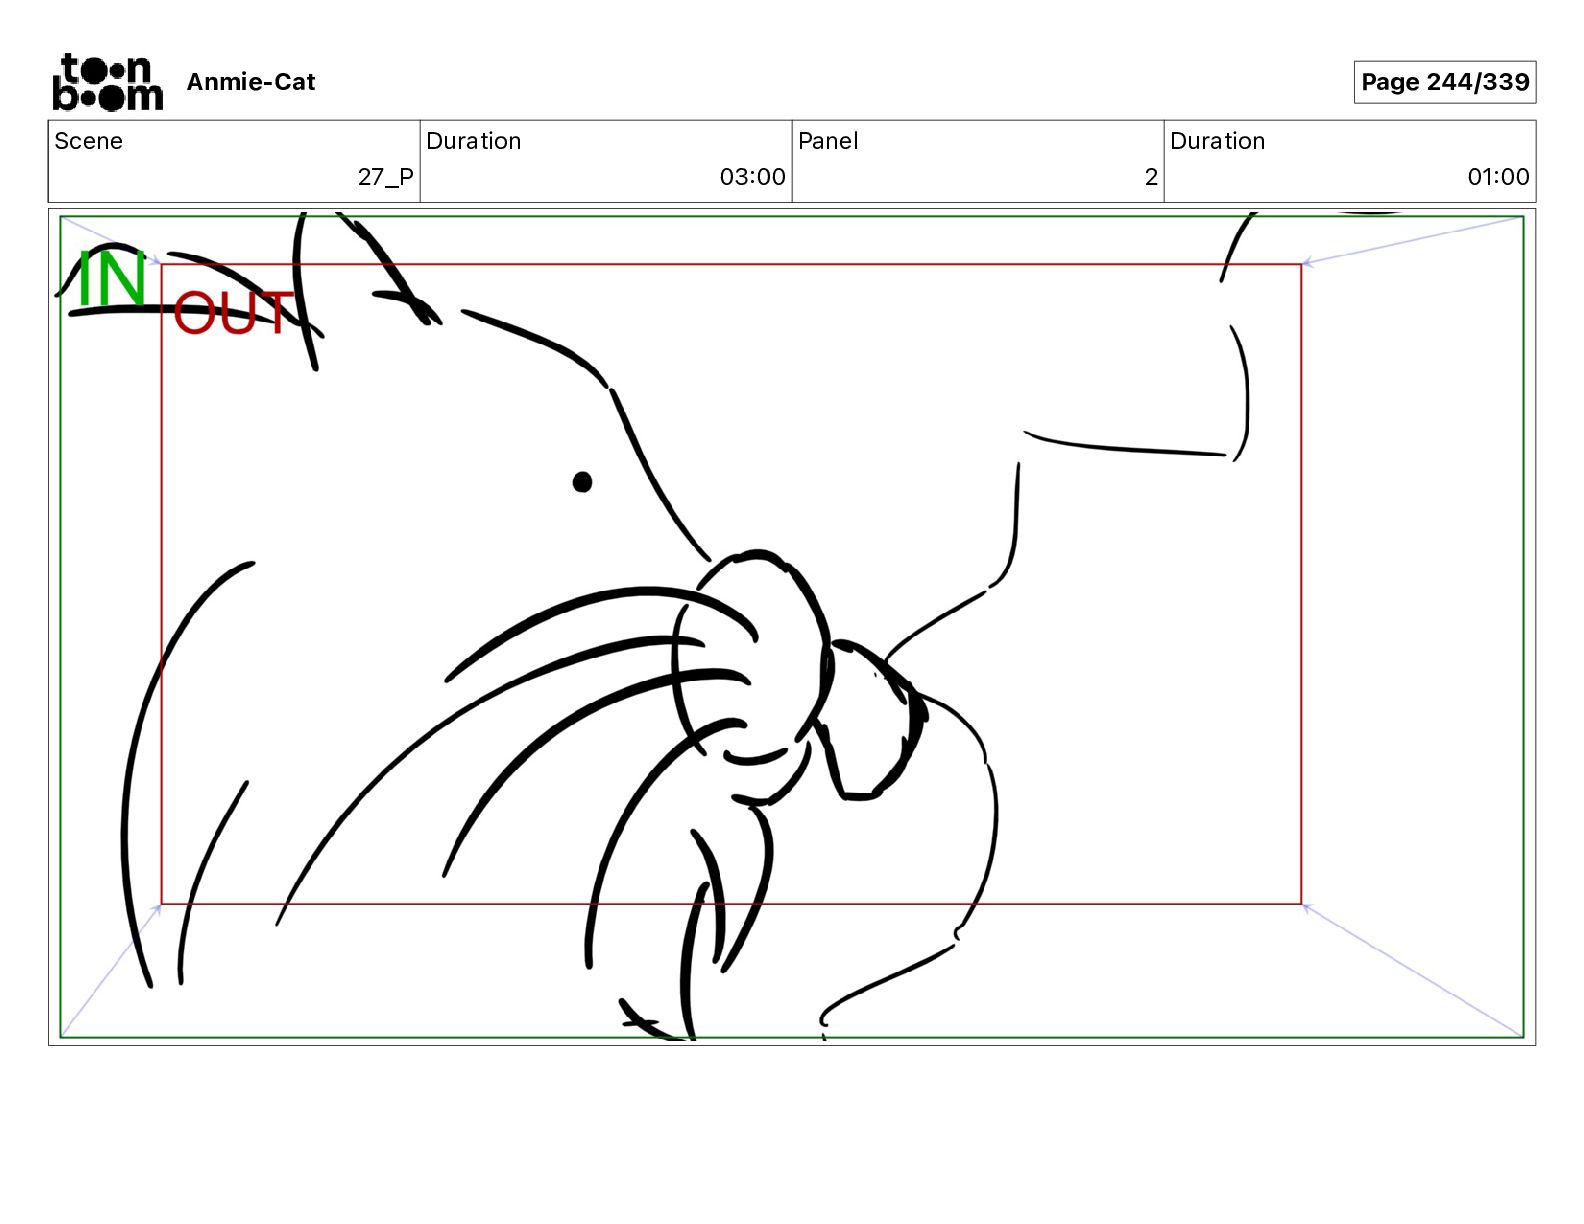Select the panel number 2
This screenshot has width=1584, height=1224.
1151,177
